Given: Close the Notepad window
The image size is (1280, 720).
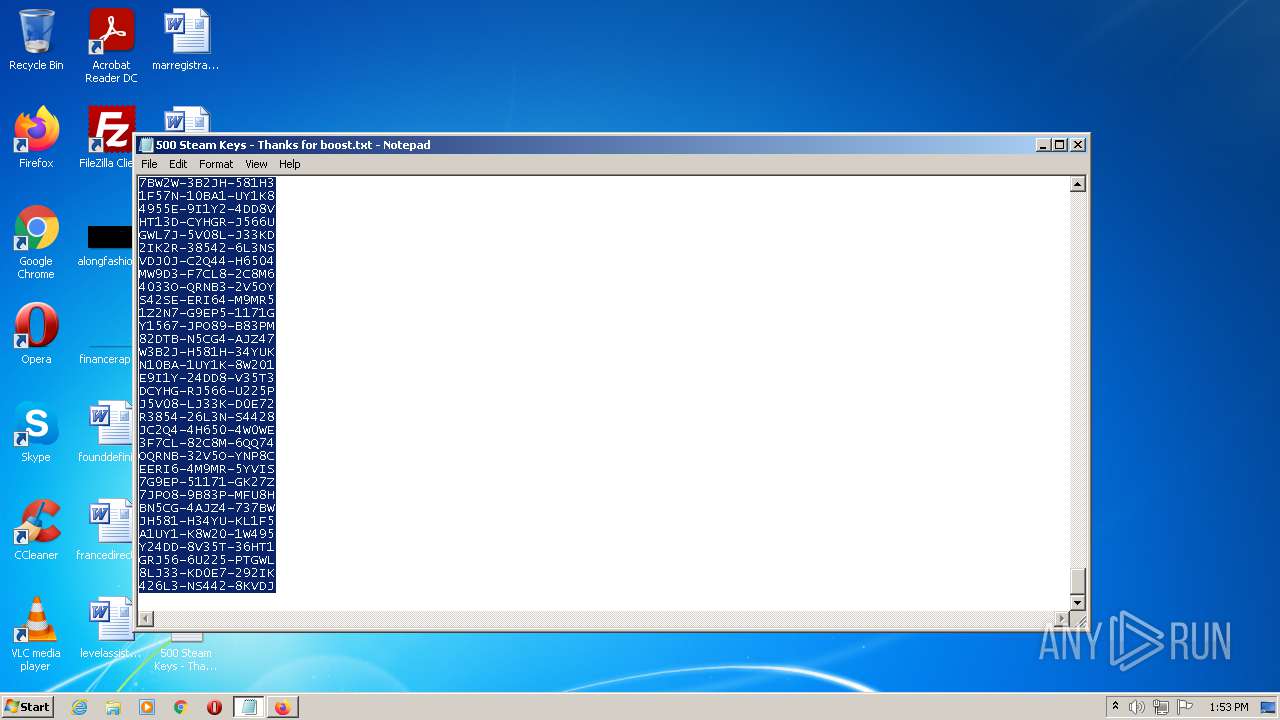Looking at the screenshot, I should tap(1078, 145).
